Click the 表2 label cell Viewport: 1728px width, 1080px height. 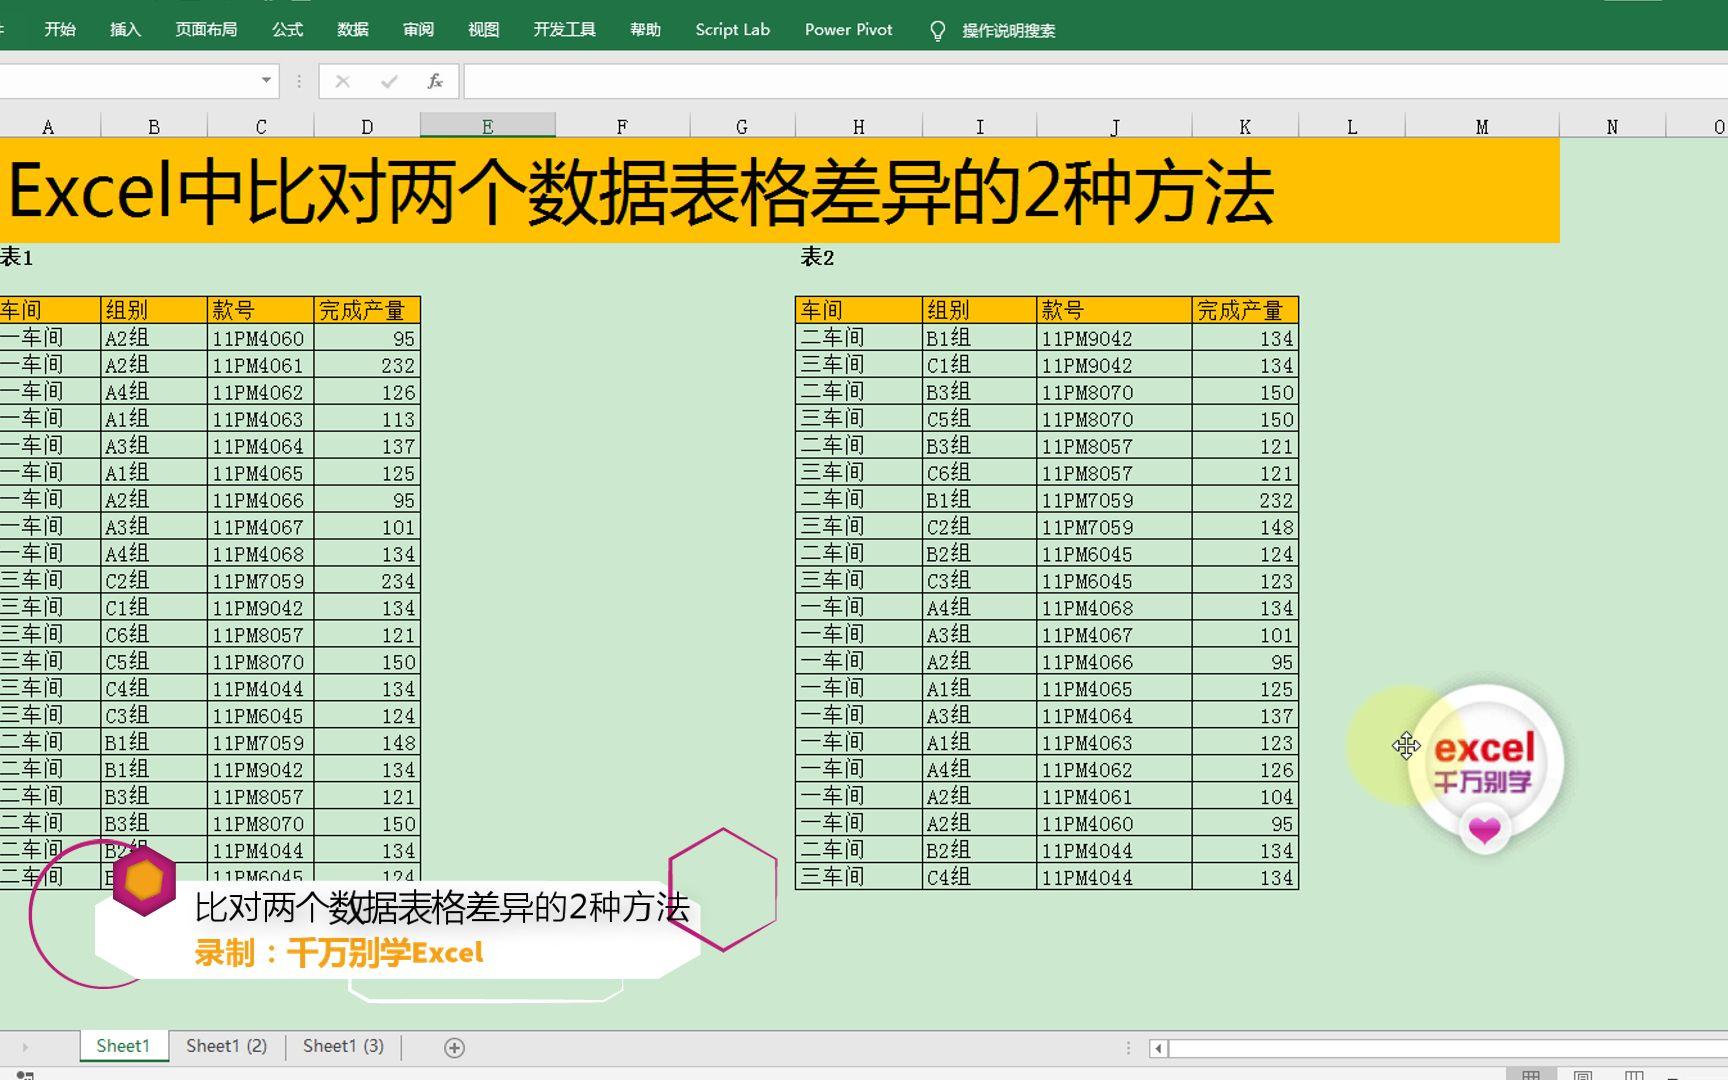tap(817, 257)
